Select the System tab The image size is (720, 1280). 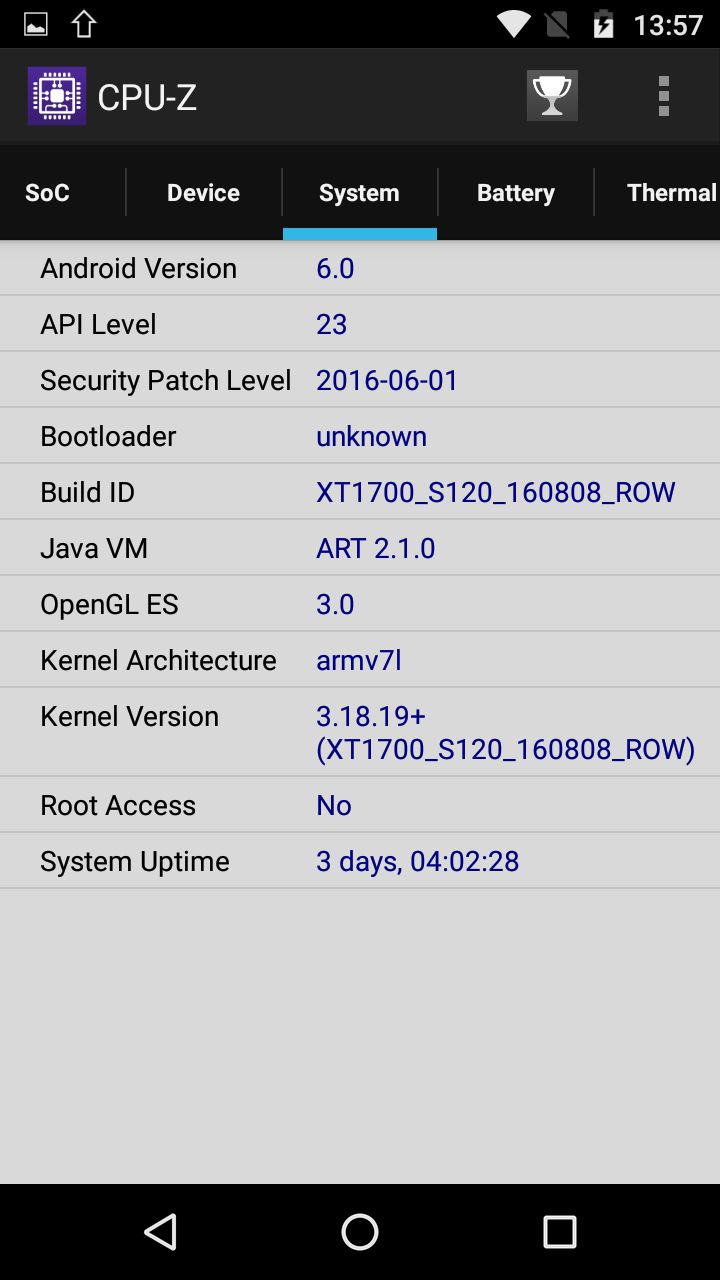click(x=359, y=193)
